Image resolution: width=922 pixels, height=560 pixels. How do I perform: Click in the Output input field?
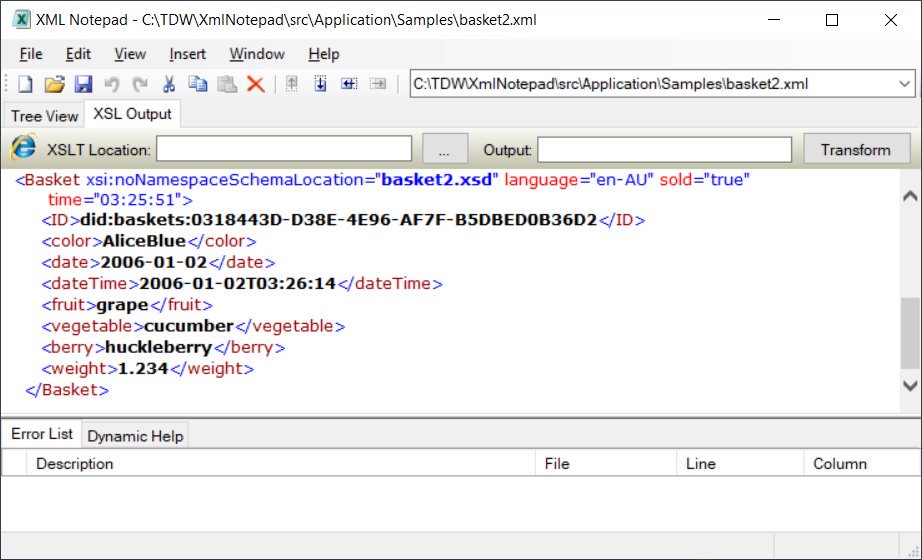pyautogui.click(x=664, y=149)
